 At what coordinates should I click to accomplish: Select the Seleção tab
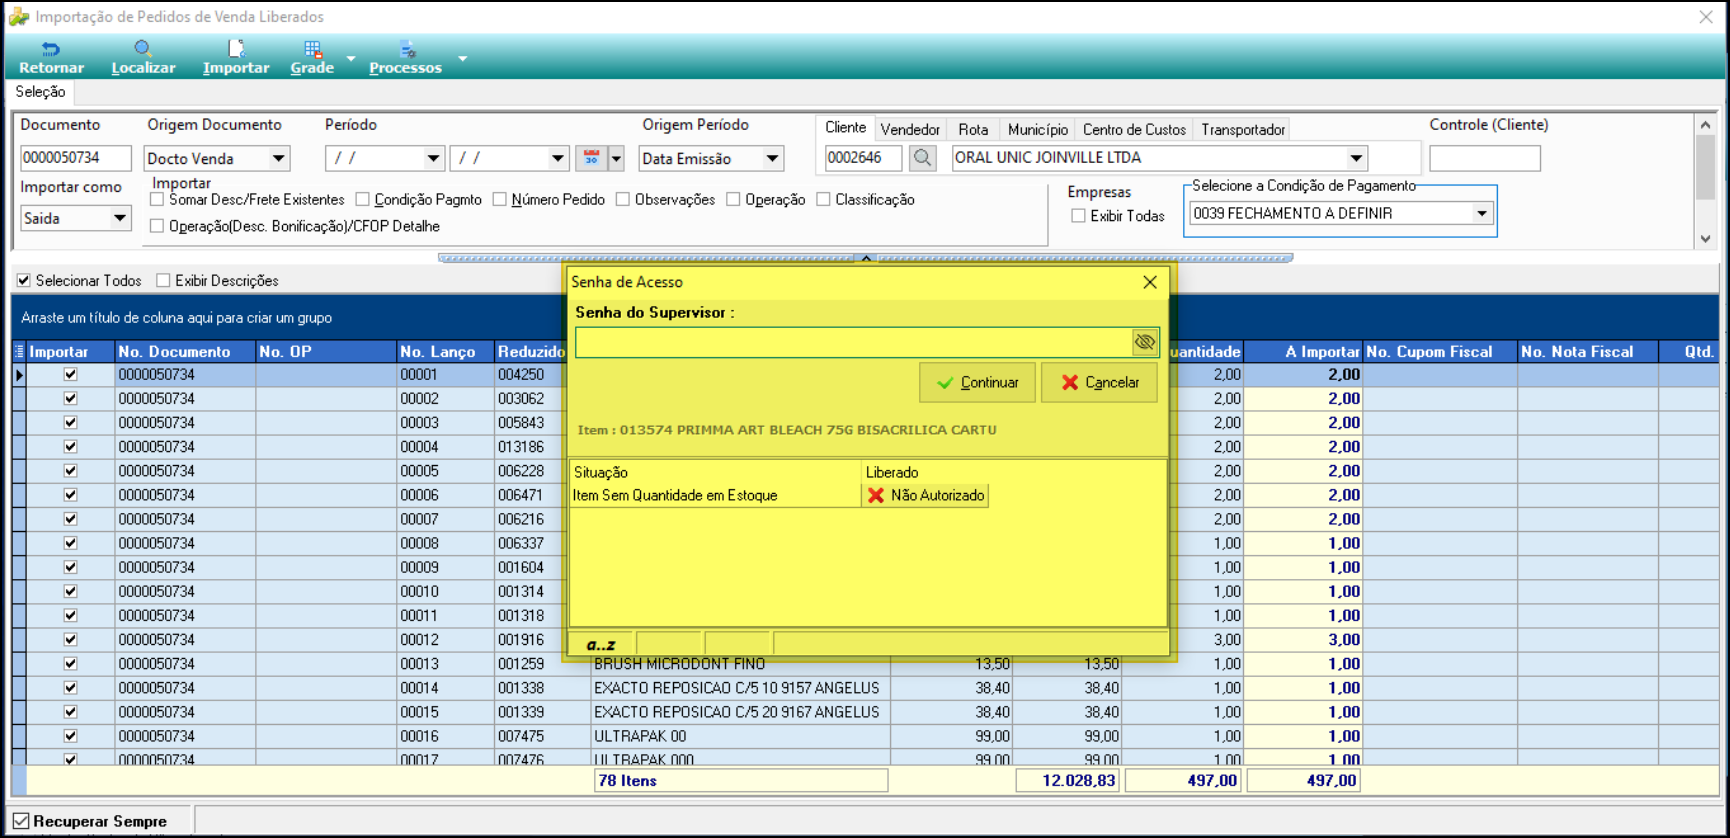(40, 92)
